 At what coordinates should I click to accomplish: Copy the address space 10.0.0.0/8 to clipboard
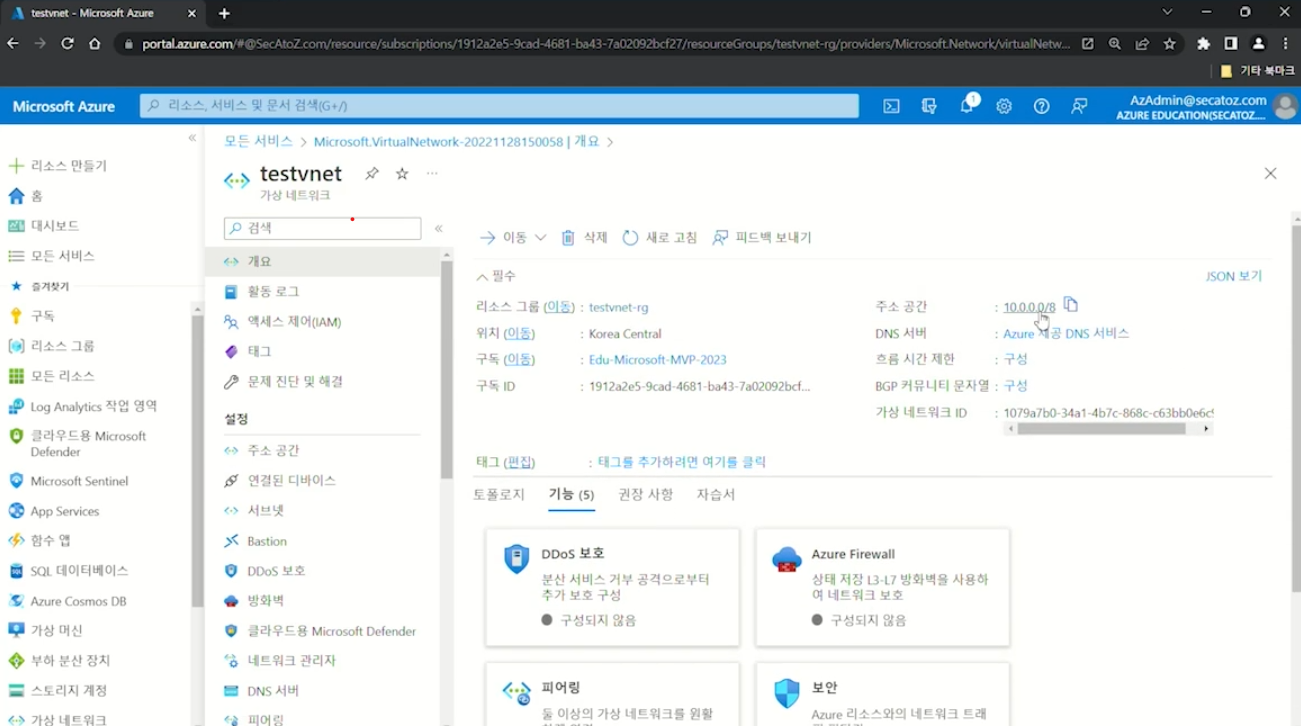[x=1071, y=305]
